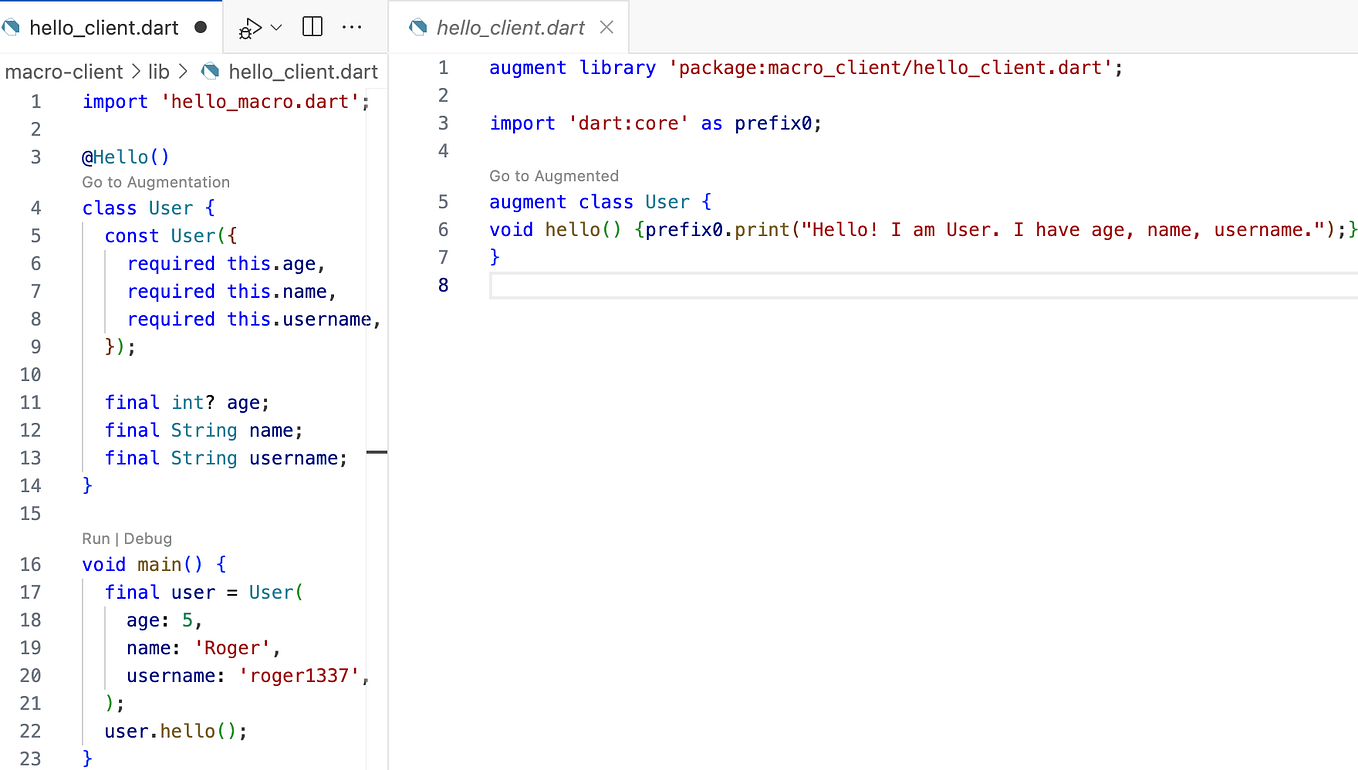
Task: Select the @Hello() annotation in the code
Action: click(x=125, y=156)
